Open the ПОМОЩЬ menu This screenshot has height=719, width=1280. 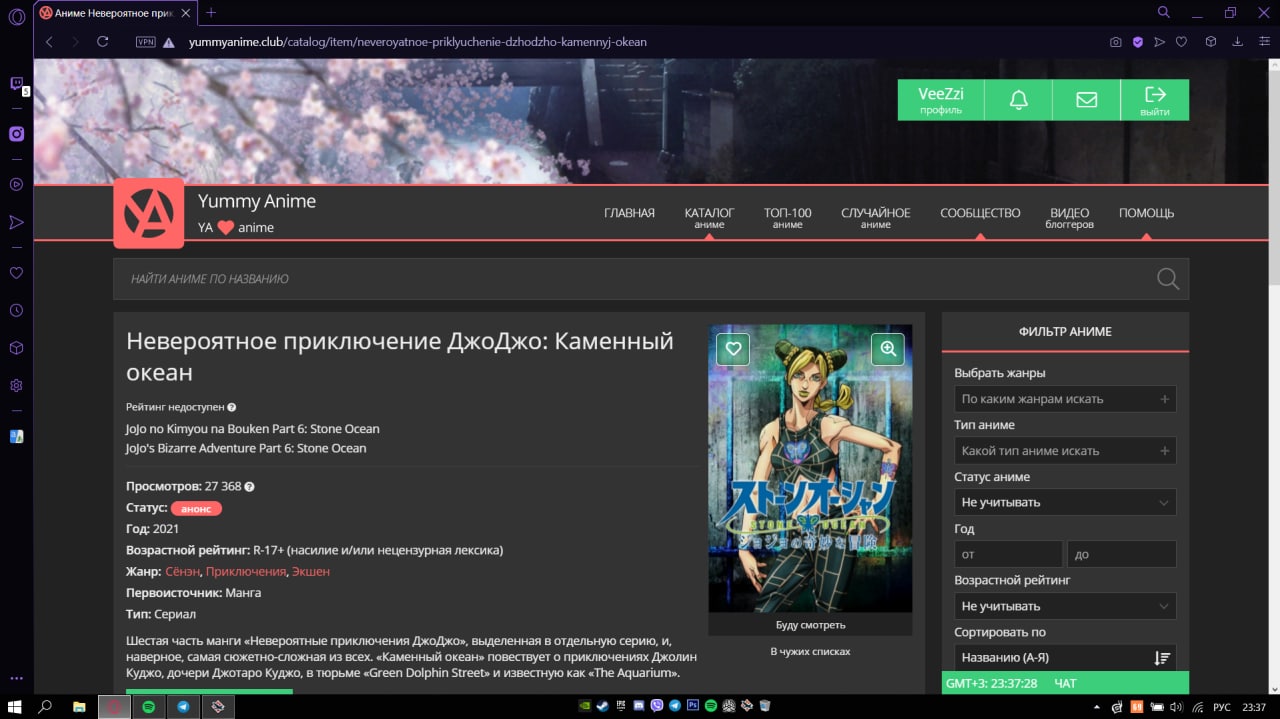click(1146, 213)
